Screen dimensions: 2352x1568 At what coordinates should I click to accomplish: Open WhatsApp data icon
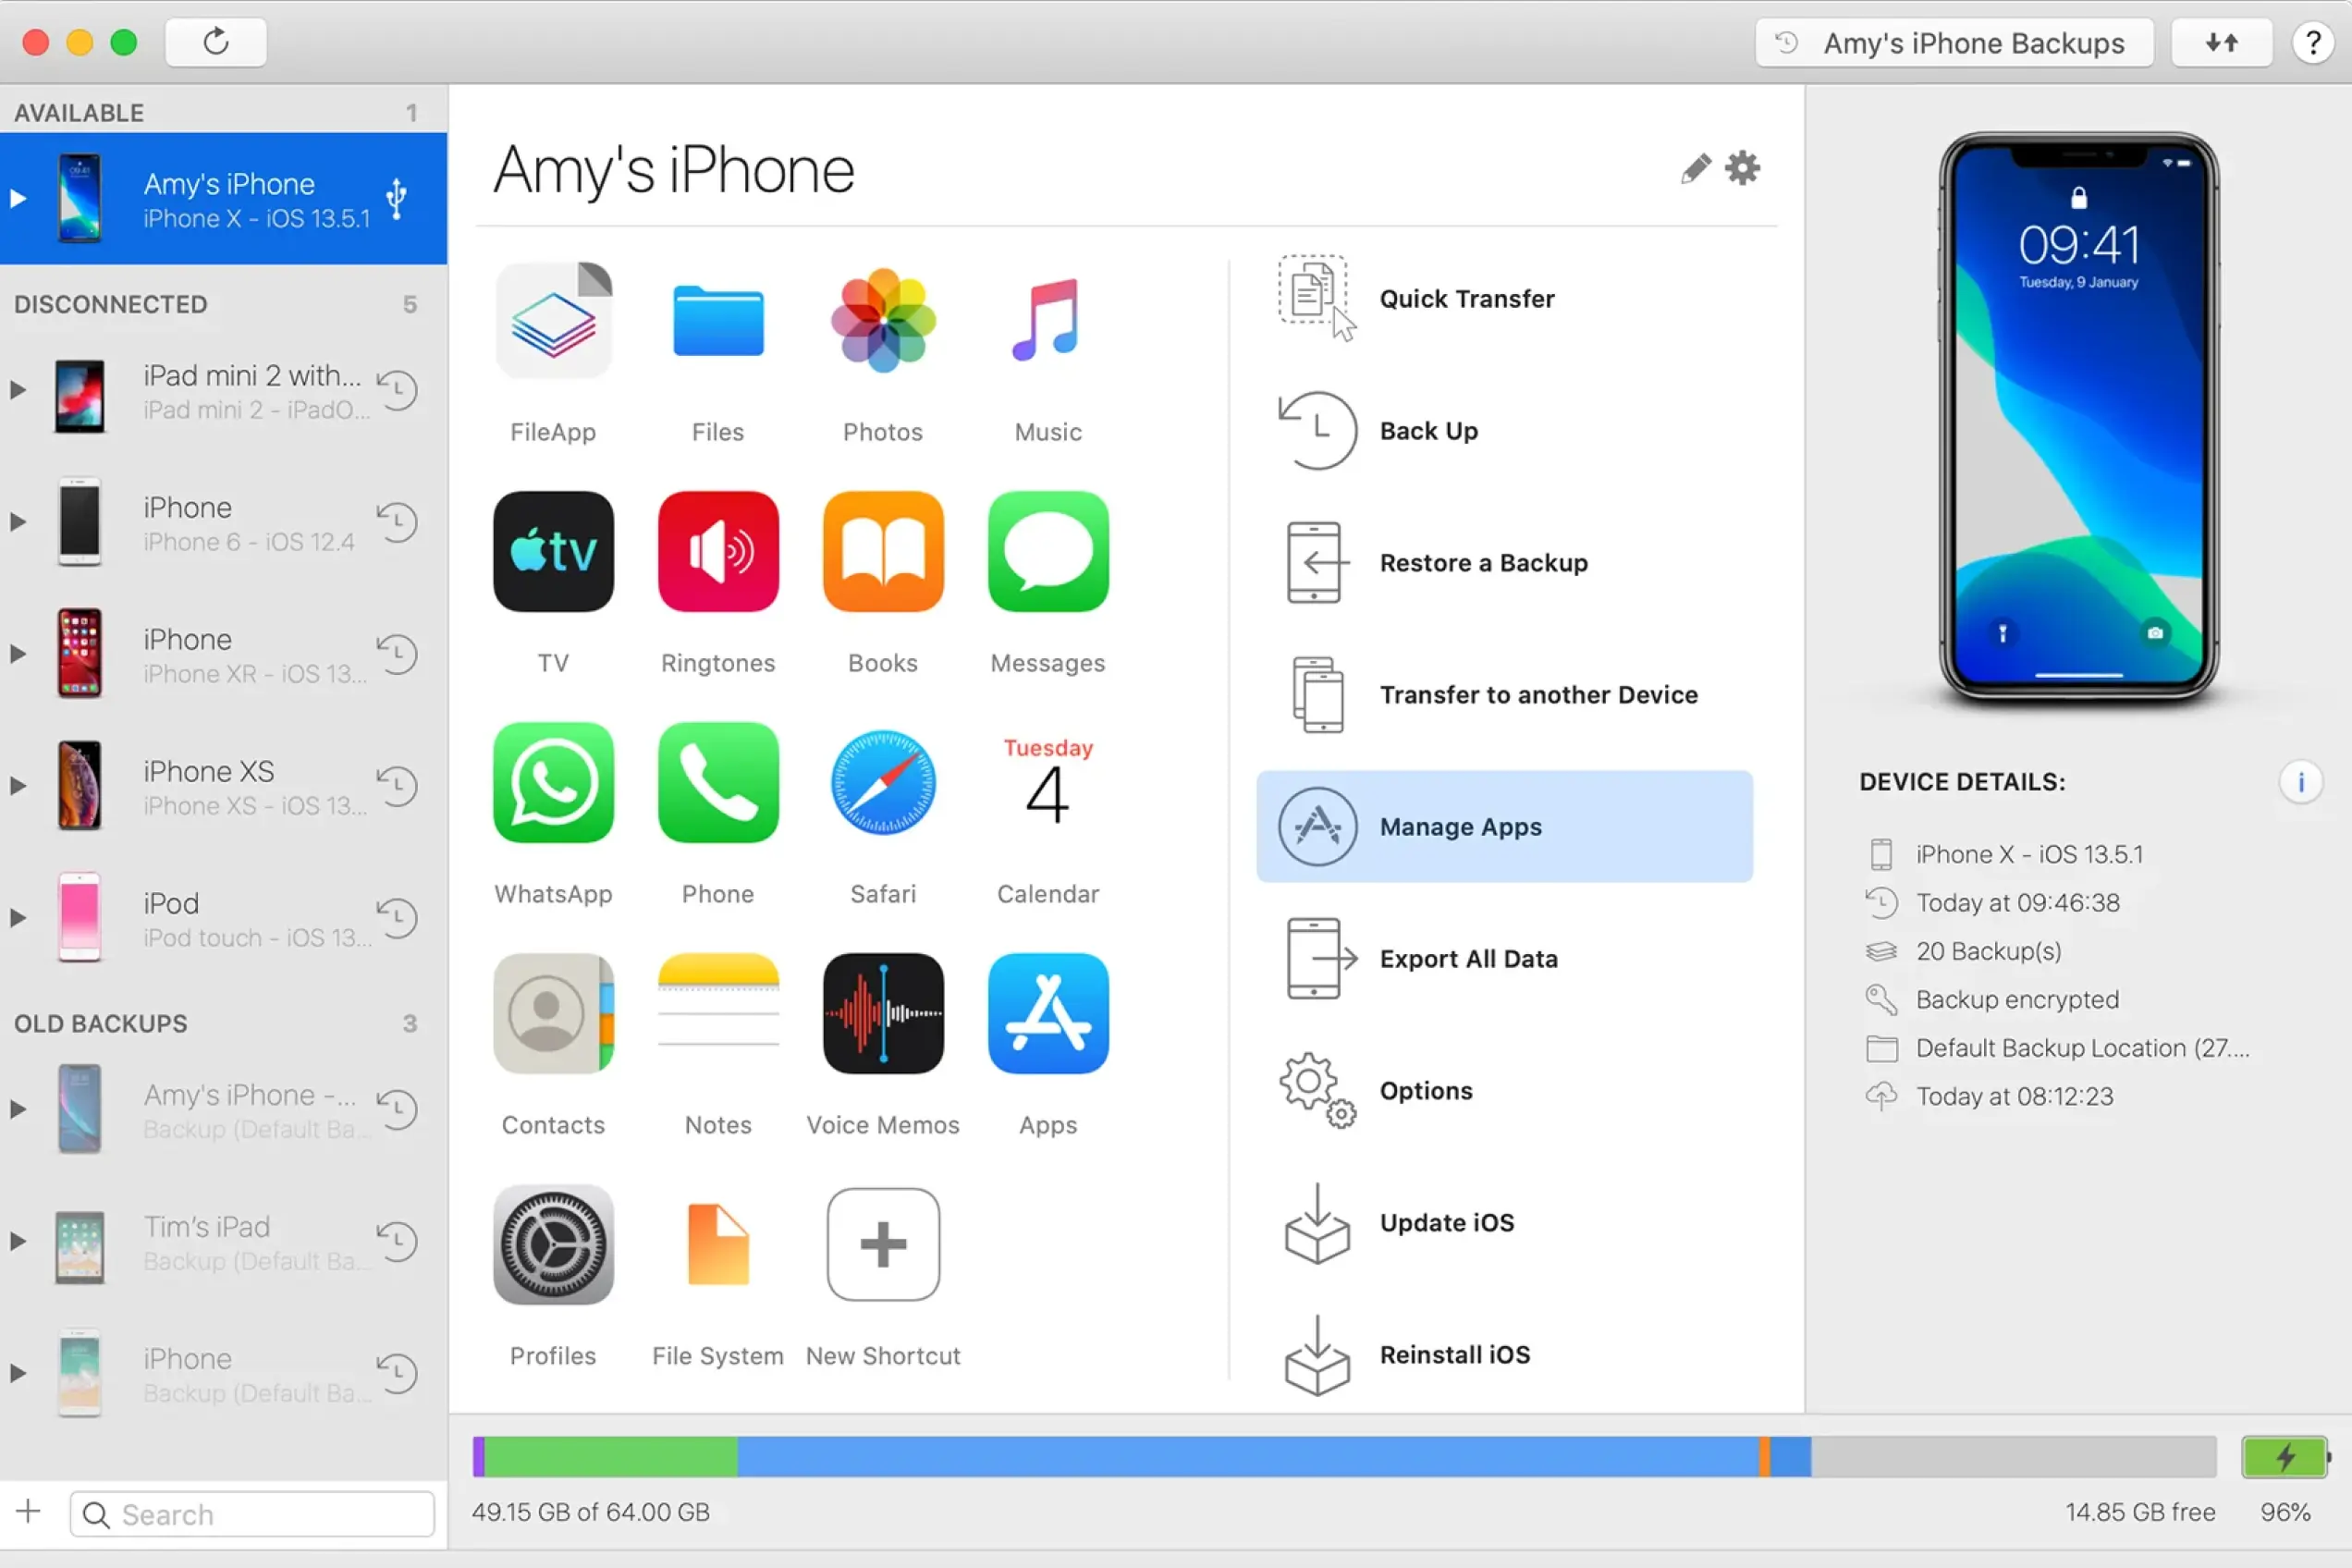tap(553, 783)
